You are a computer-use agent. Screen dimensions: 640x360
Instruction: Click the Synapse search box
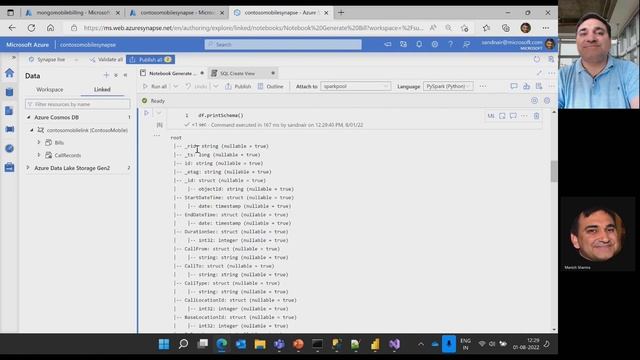tap(283, 44)
